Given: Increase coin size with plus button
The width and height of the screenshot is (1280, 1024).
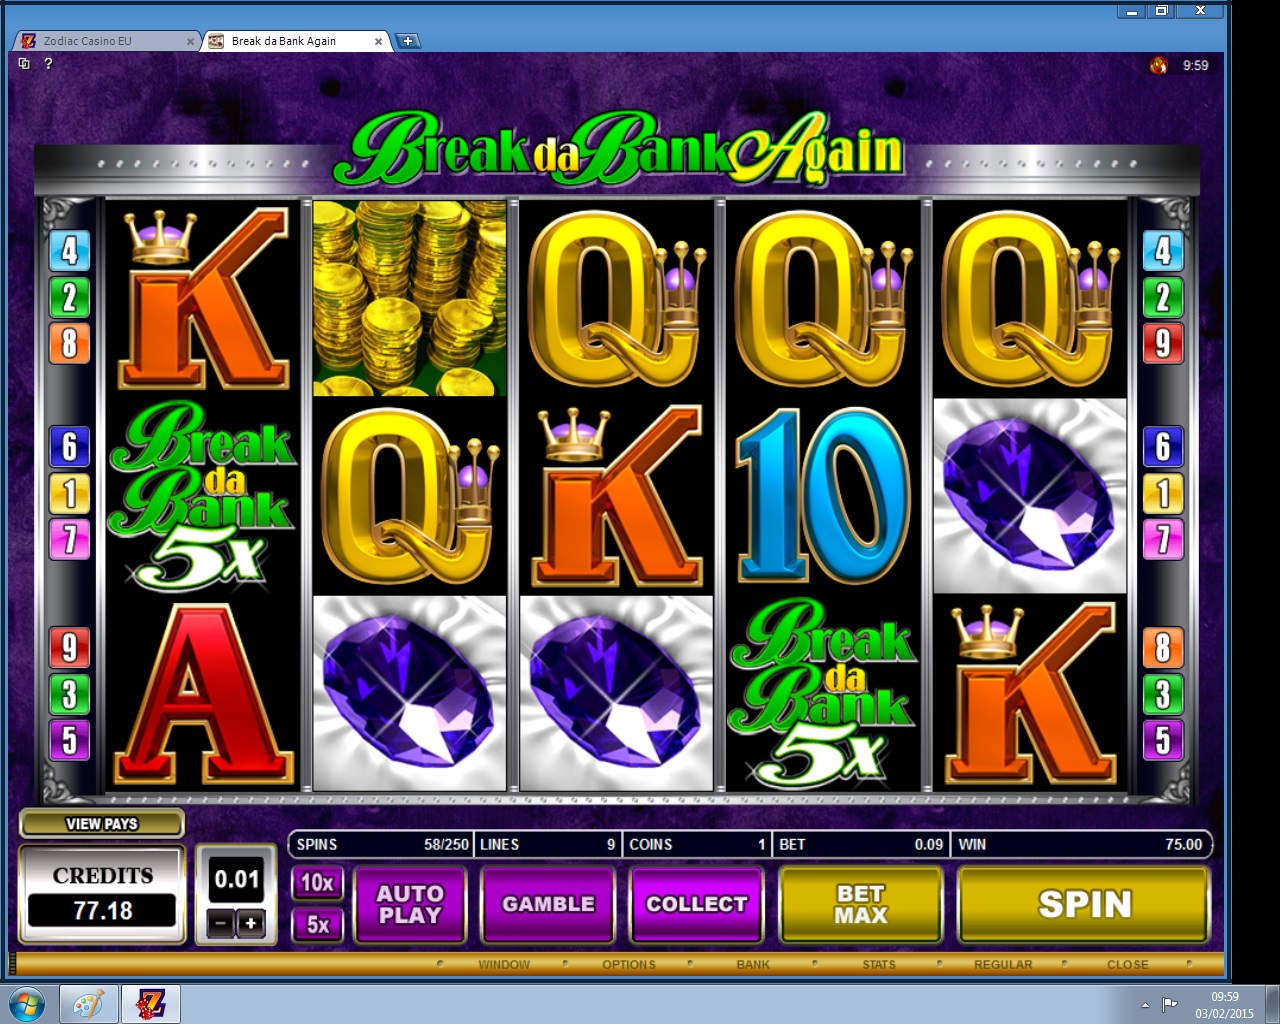Looking at the screenshot, I should click(251, 924).
